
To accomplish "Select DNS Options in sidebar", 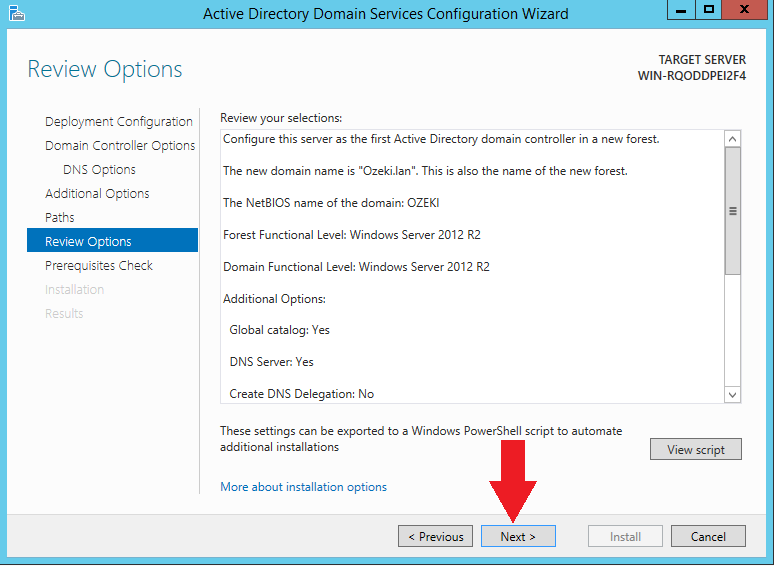I will tap(99, 170).
